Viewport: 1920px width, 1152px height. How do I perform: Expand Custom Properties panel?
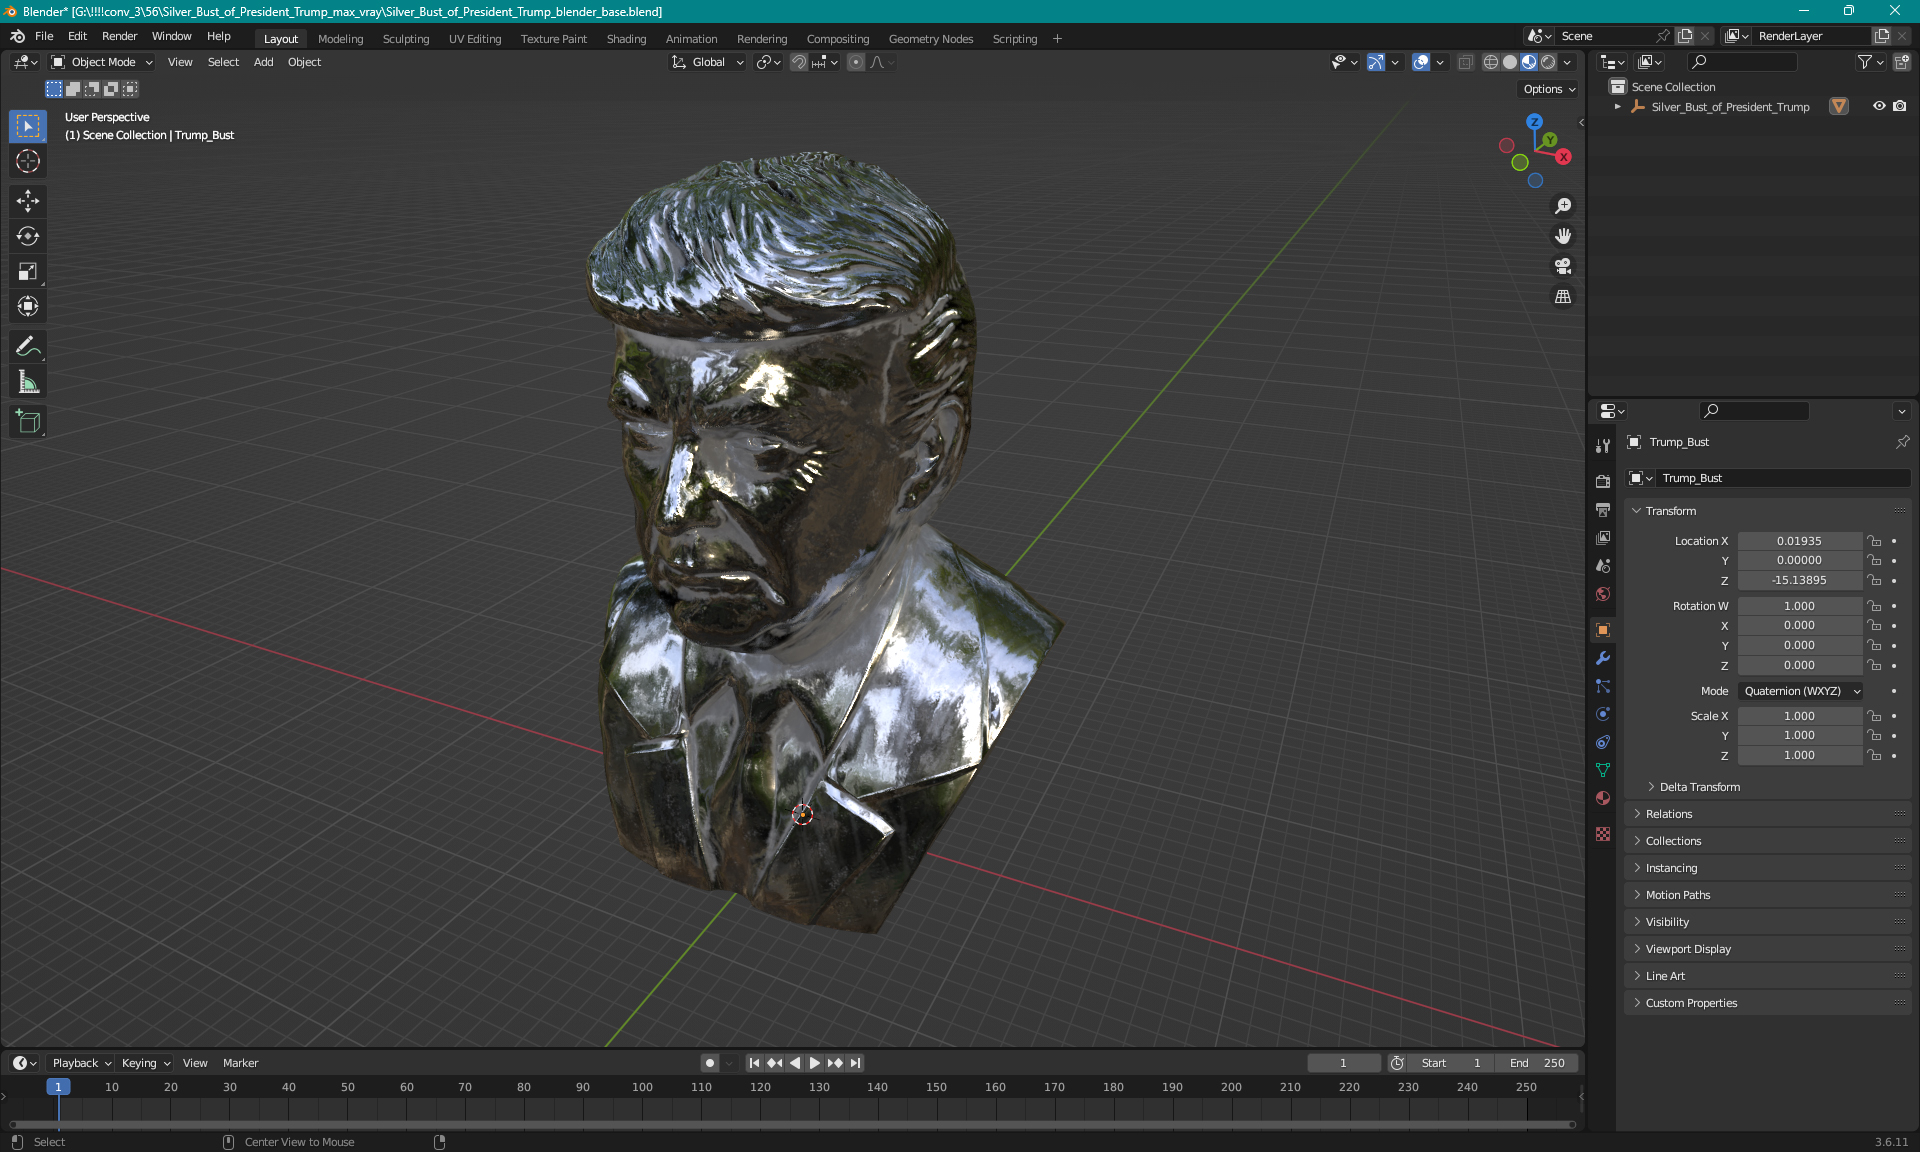pos(1768,1003)
